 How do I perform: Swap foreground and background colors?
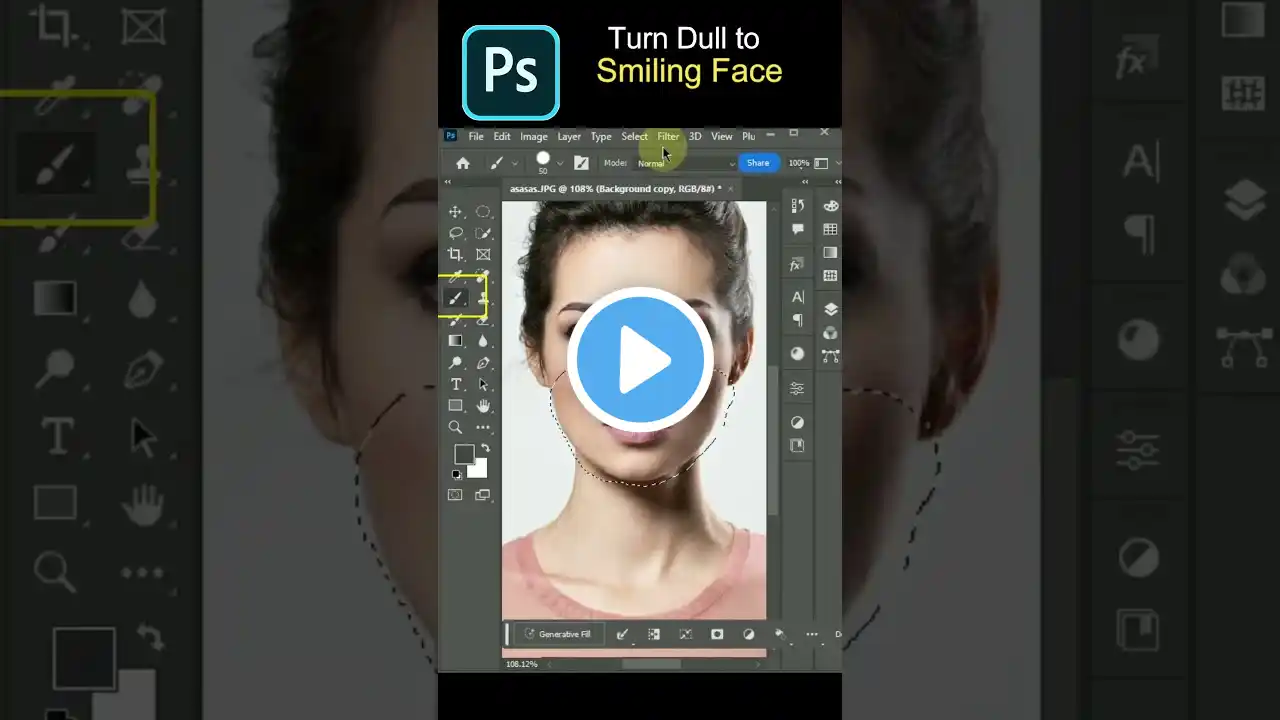tap(485, 449)
